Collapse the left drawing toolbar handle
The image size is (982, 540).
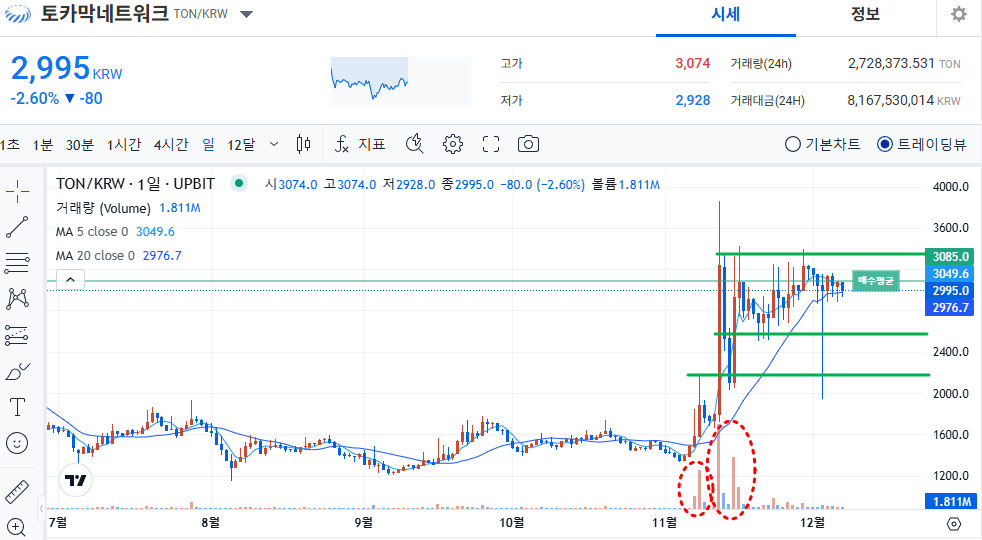click(x=42, y=508)
